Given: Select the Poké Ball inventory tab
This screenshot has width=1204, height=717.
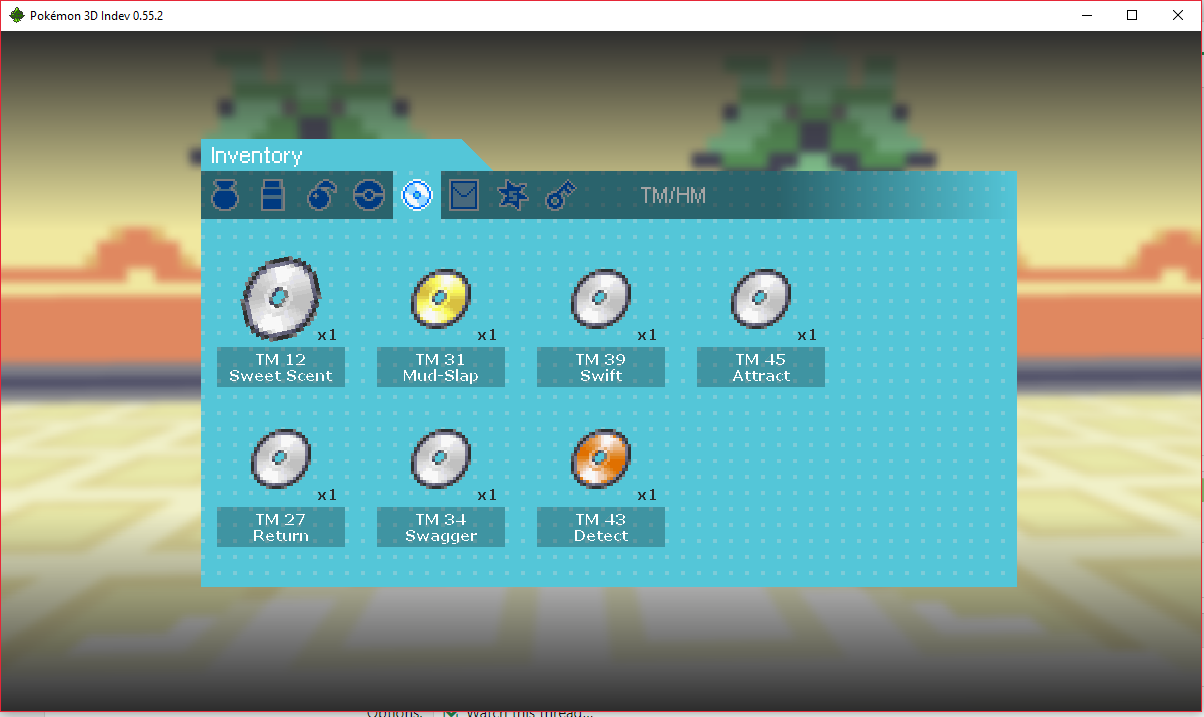Looking at the screenshot, I should coord(369,195).
